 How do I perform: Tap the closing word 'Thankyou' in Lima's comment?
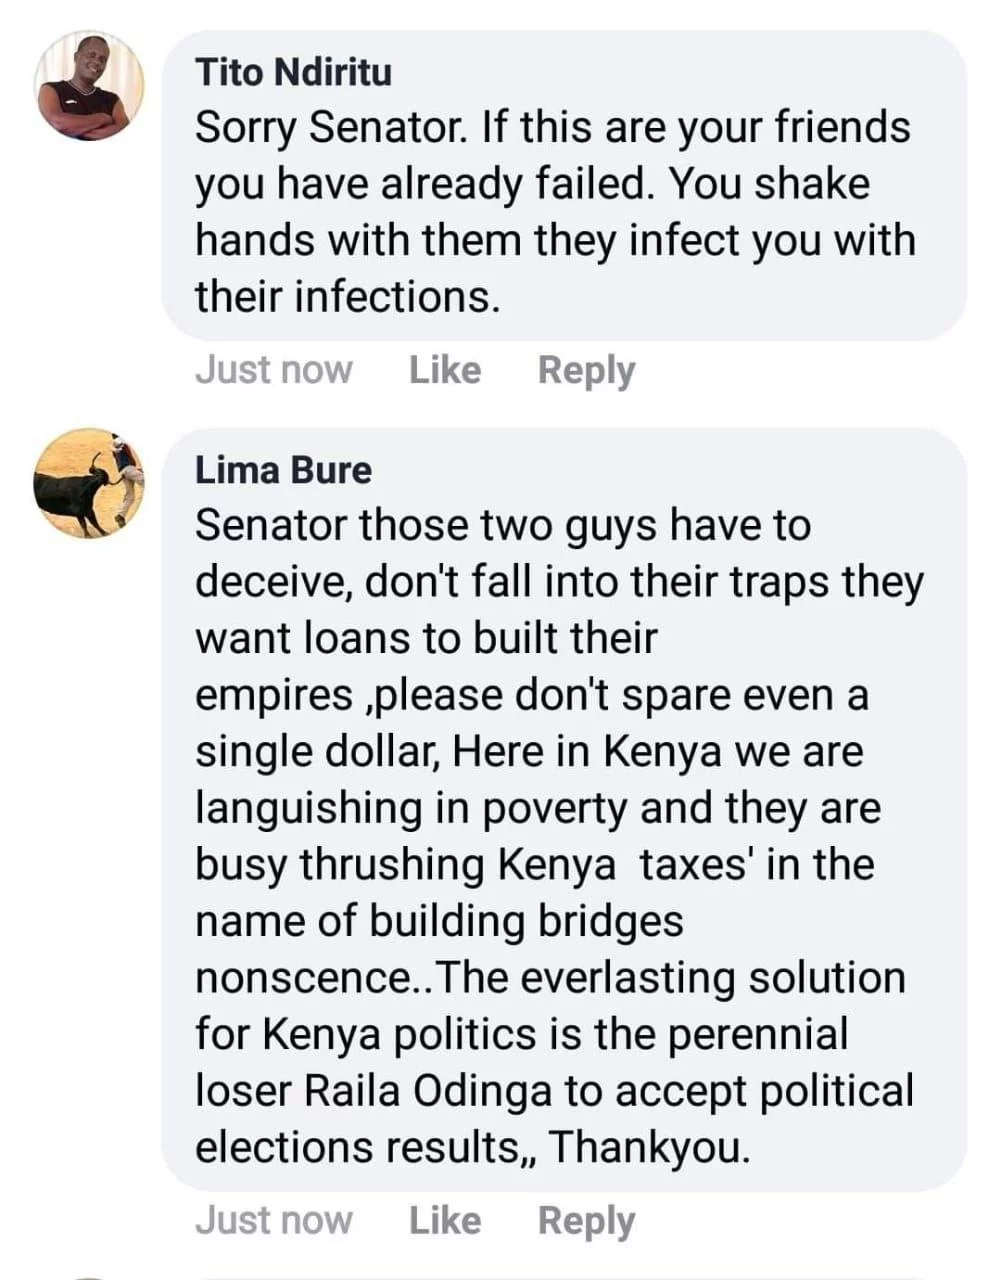pyautogui.click(x=649, y=1147)
